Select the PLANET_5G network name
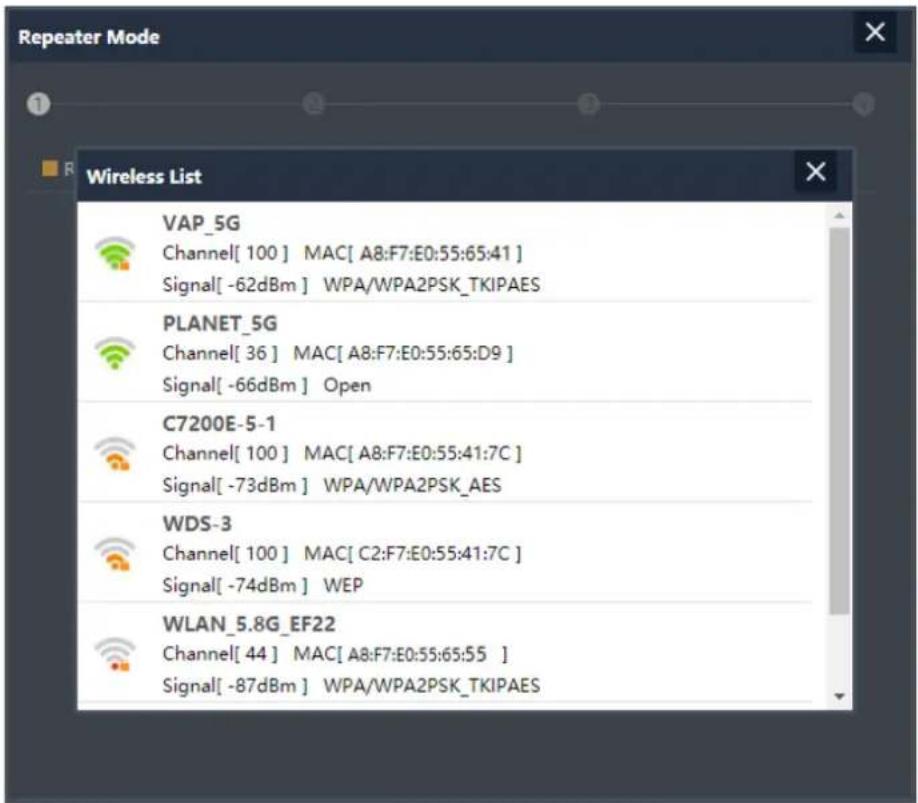 [220, 323]
